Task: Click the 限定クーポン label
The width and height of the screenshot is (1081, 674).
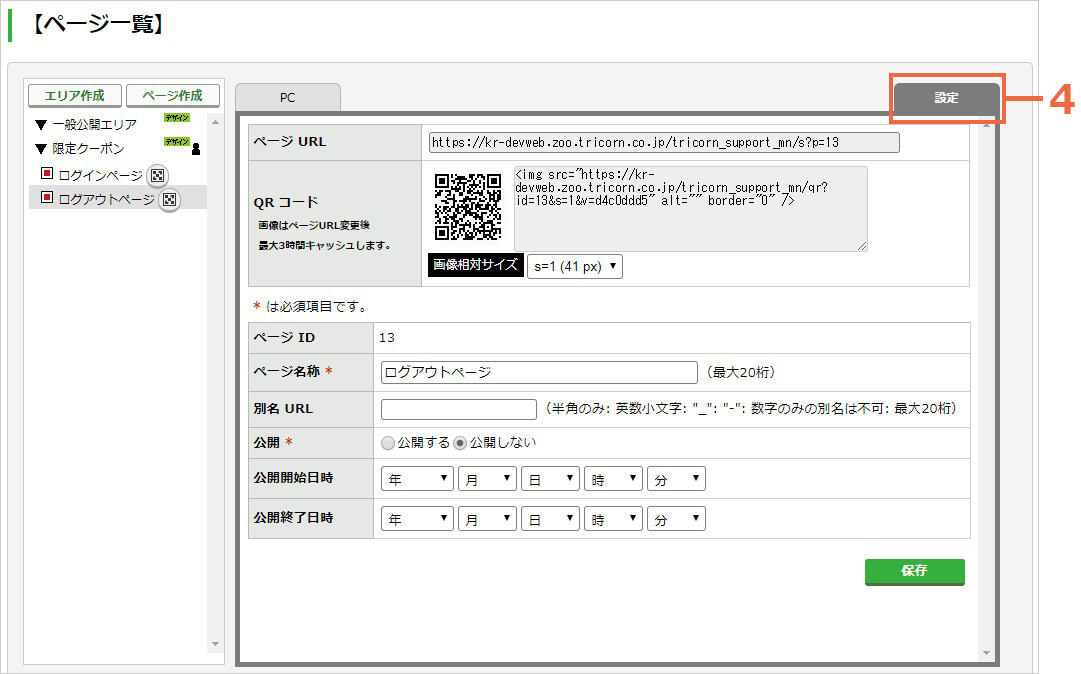Action: (x=88, y=149)
